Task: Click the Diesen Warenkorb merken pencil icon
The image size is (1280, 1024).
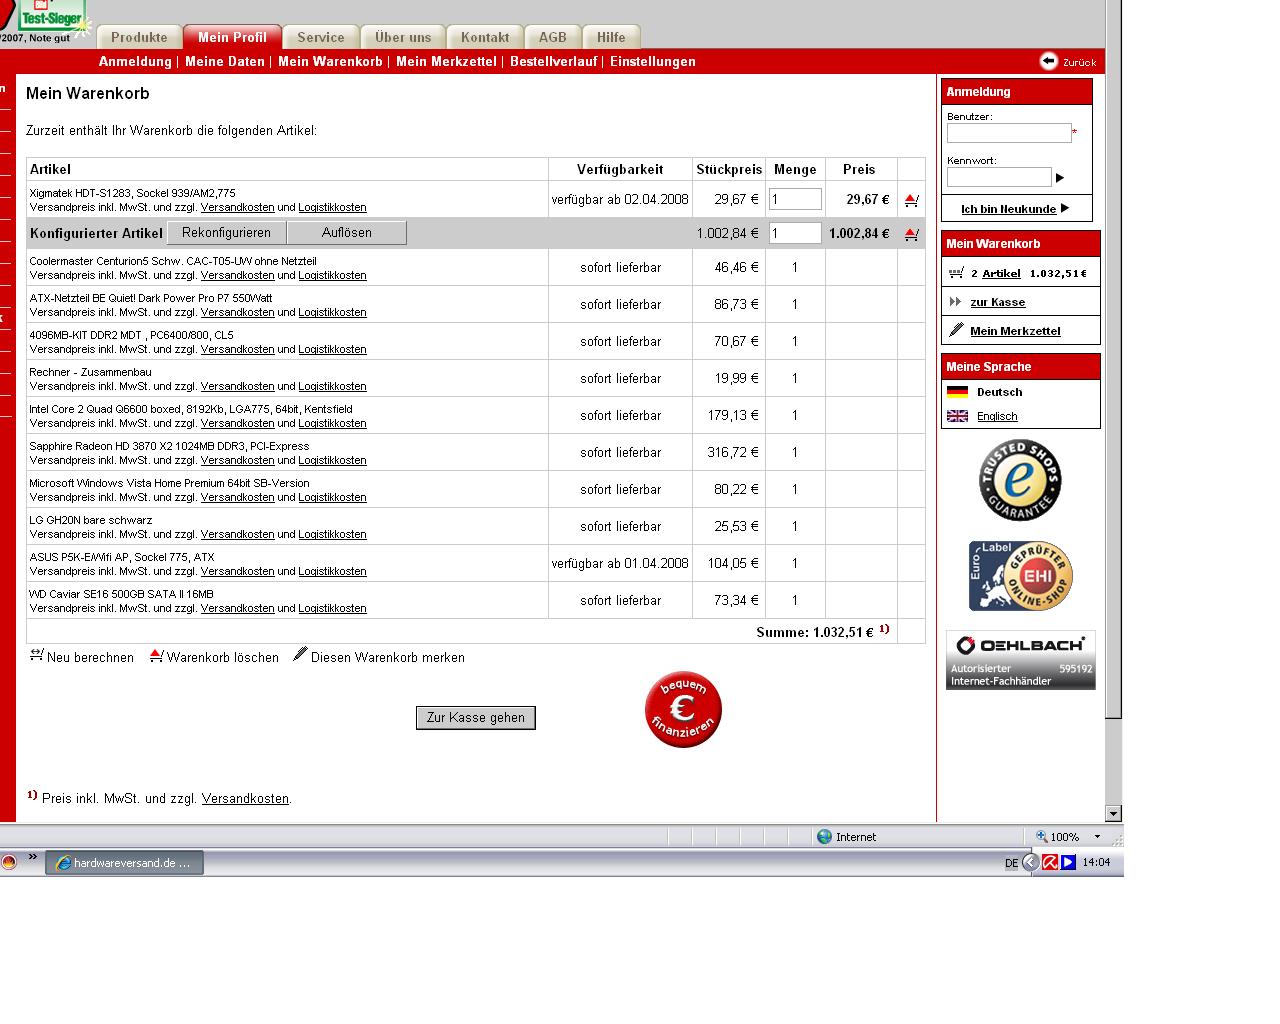Action: click(x=300, y=654)
